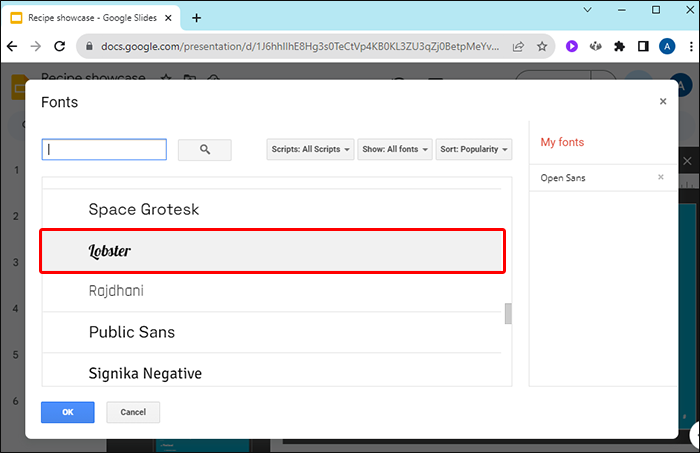
Task: Open the Sort: Popularity dropdown
Action: tap(473, 150)
